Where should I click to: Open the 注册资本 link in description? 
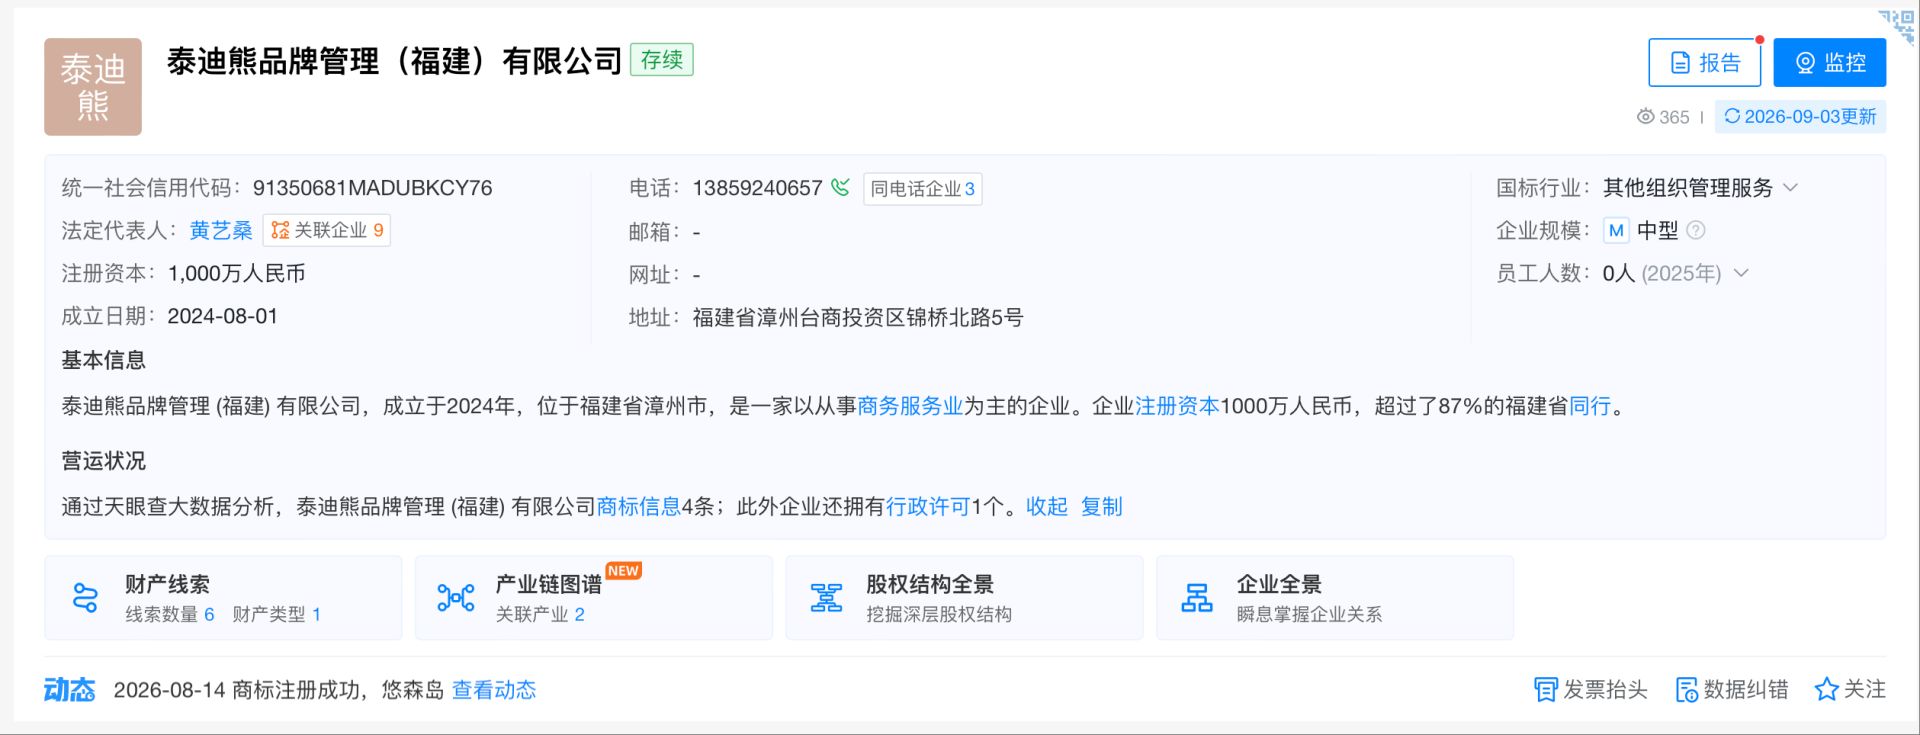tap(1177, 406)
